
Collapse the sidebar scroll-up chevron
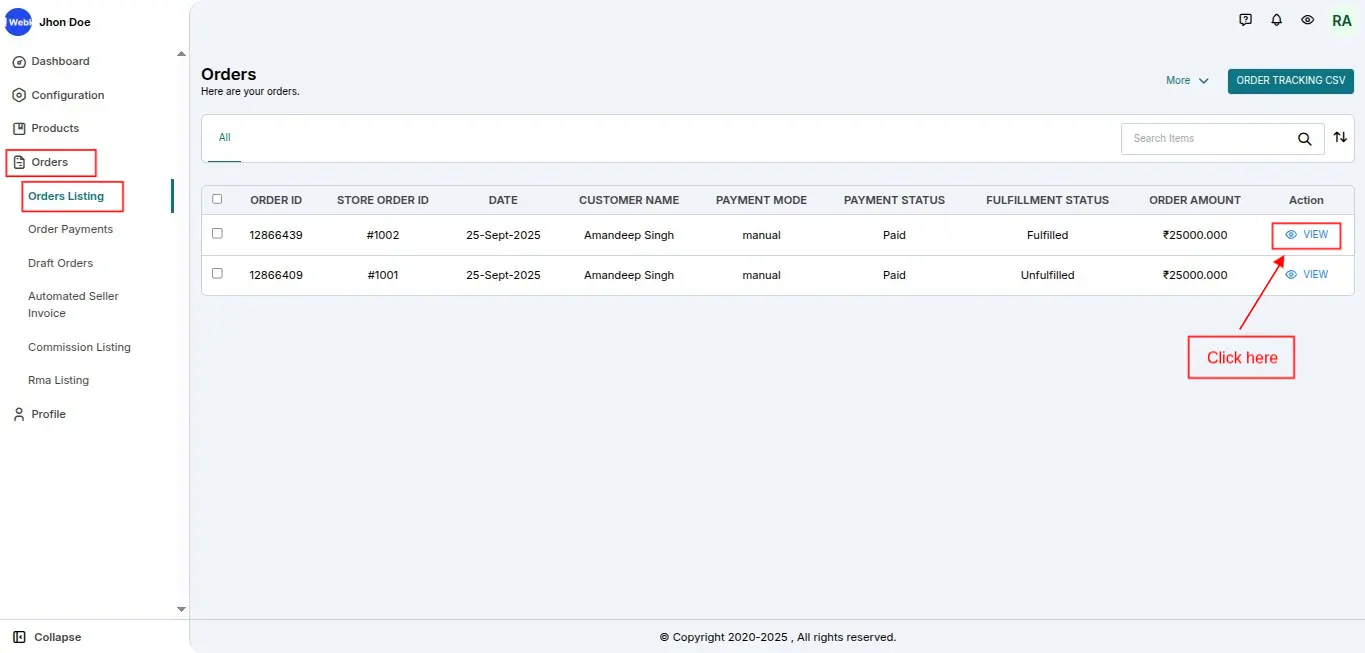[181, 53]
